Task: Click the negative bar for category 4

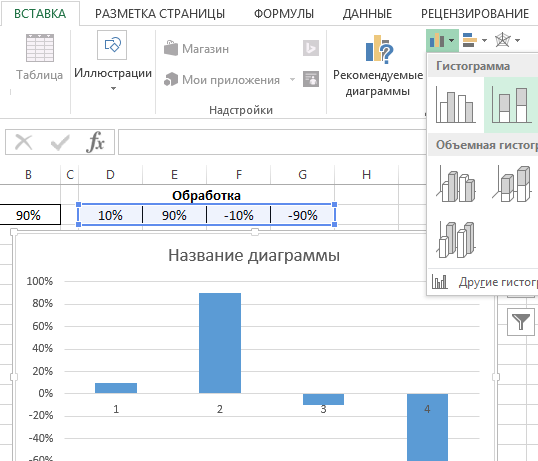Action: coord(427,427)
